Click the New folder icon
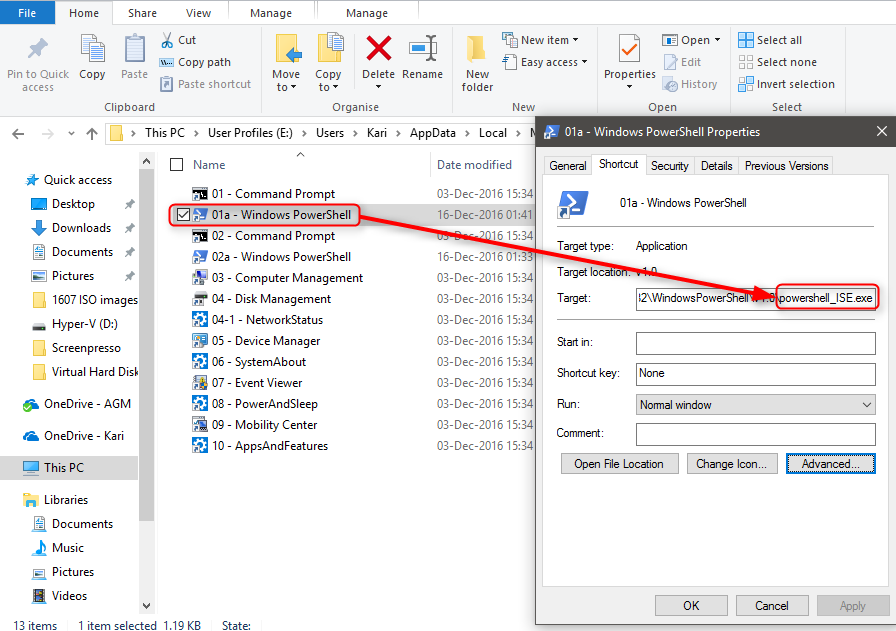The height and width of the screenshot is (631, 896). point(476,49)
